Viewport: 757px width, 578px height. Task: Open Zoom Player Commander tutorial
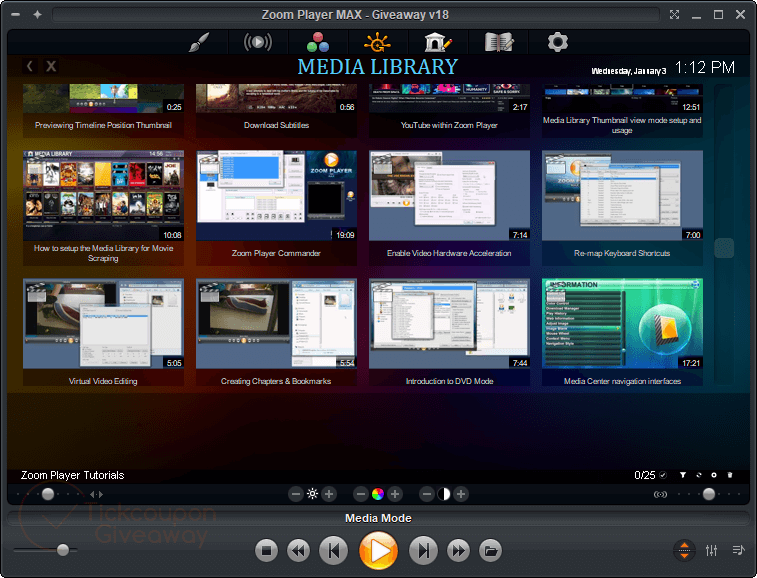(276, 208)
